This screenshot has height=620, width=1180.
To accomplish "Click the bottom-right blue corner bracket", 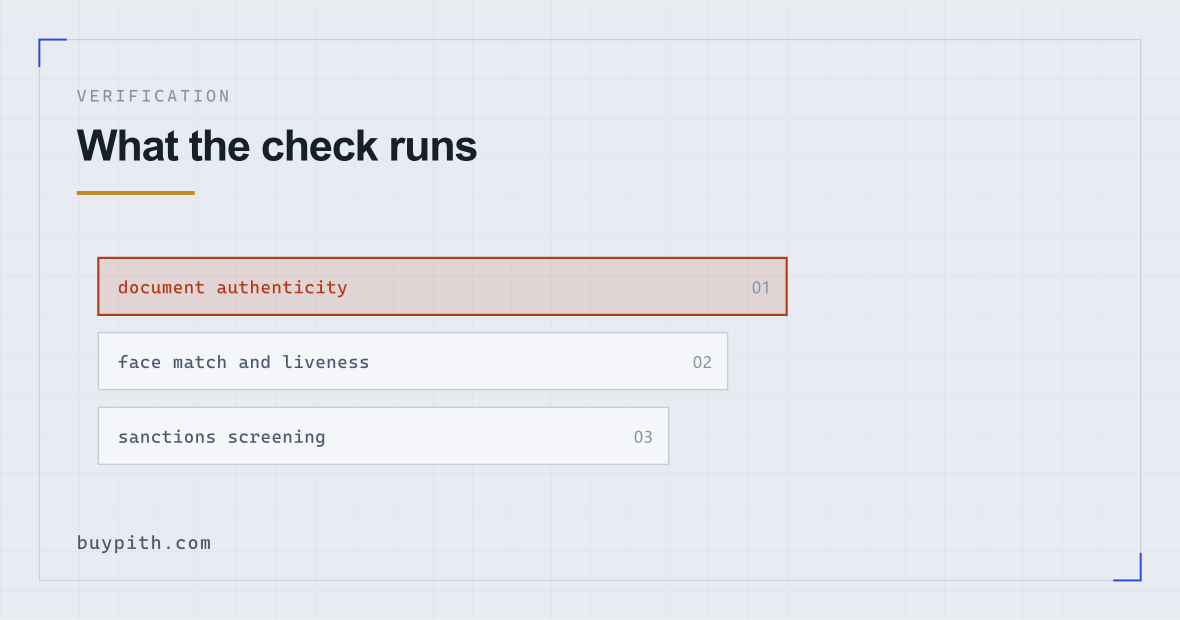I will [x=1127, y=567].
